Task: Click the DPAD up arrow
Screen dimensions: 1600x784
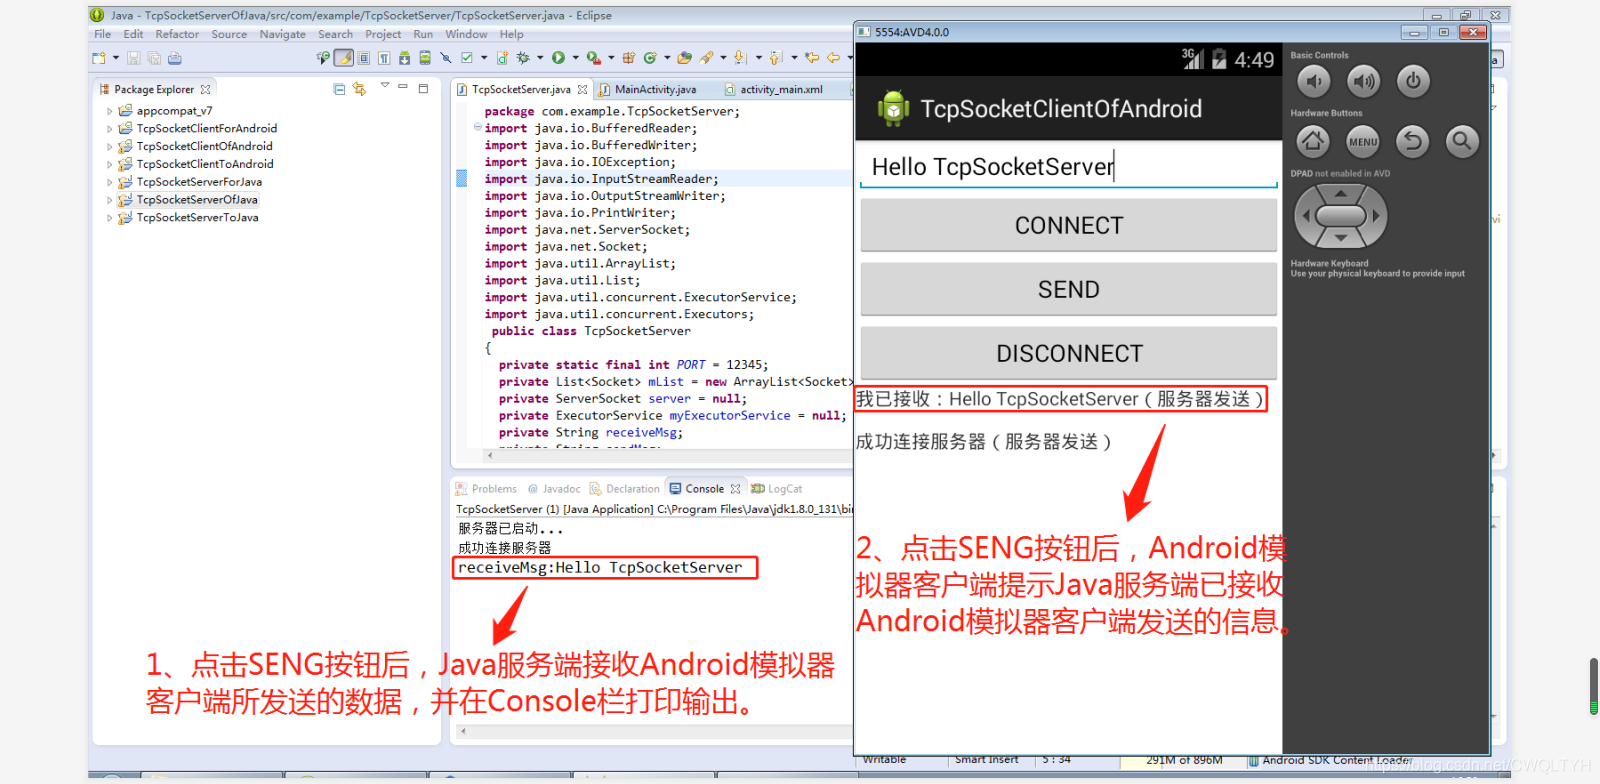Action: click(1340, 193)
